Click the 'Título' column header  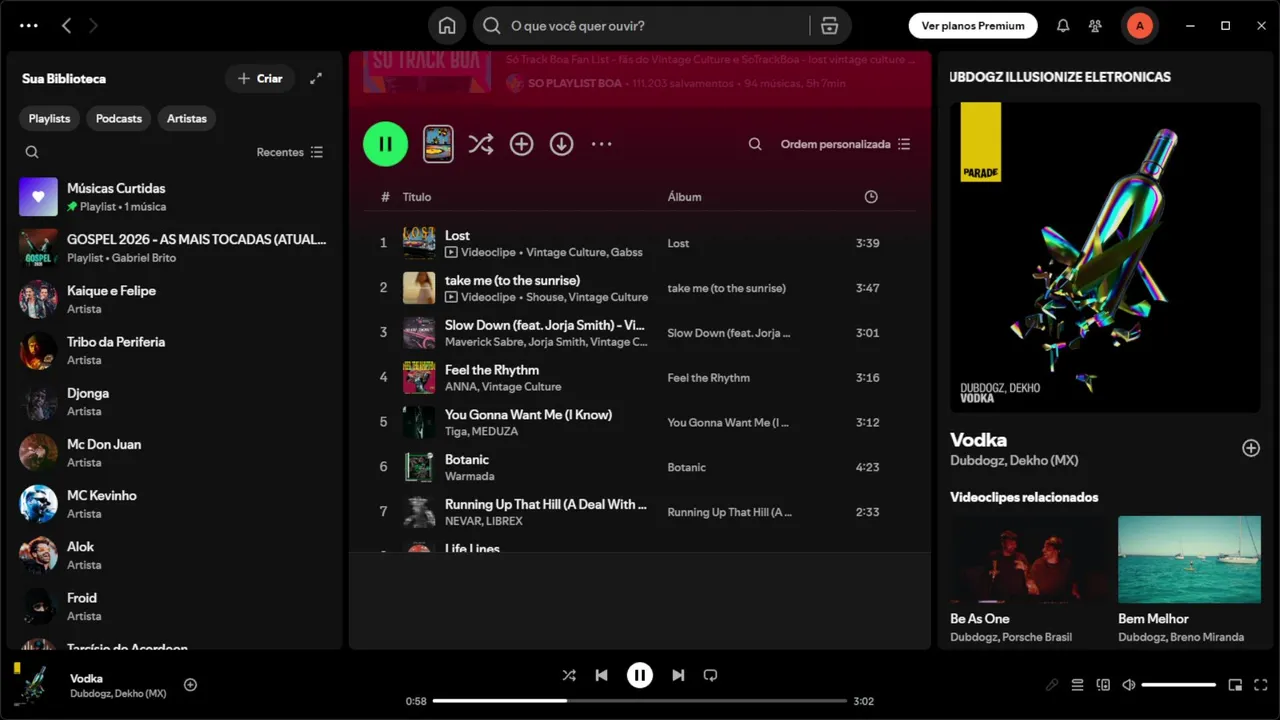coord(417,197)
